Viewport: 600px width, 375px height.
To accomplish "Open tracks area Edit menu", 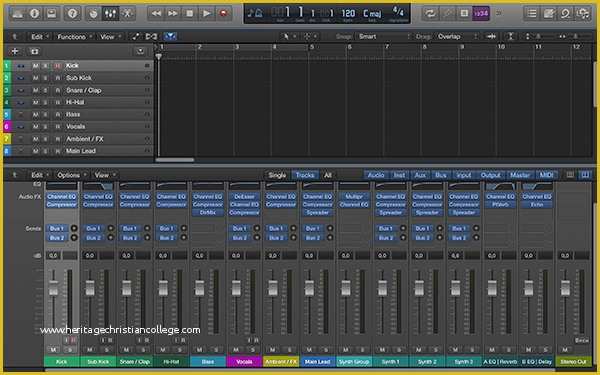I will click(x=39, y=37).
